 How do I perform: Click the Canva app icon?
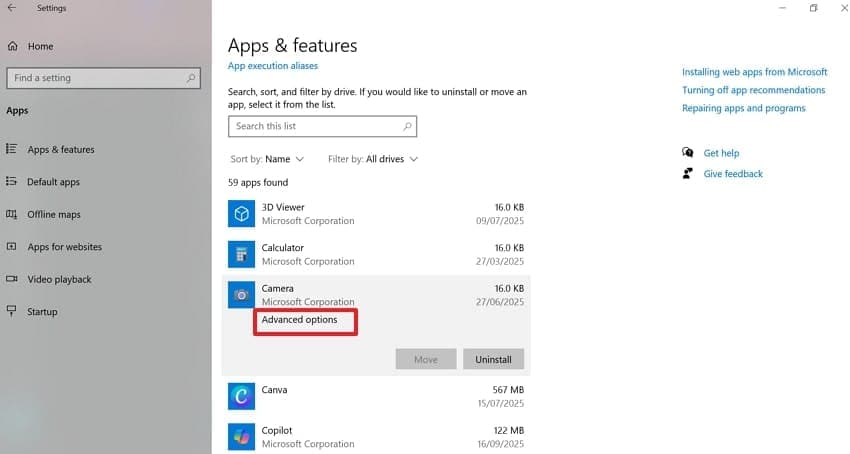[x=241, y=396]
